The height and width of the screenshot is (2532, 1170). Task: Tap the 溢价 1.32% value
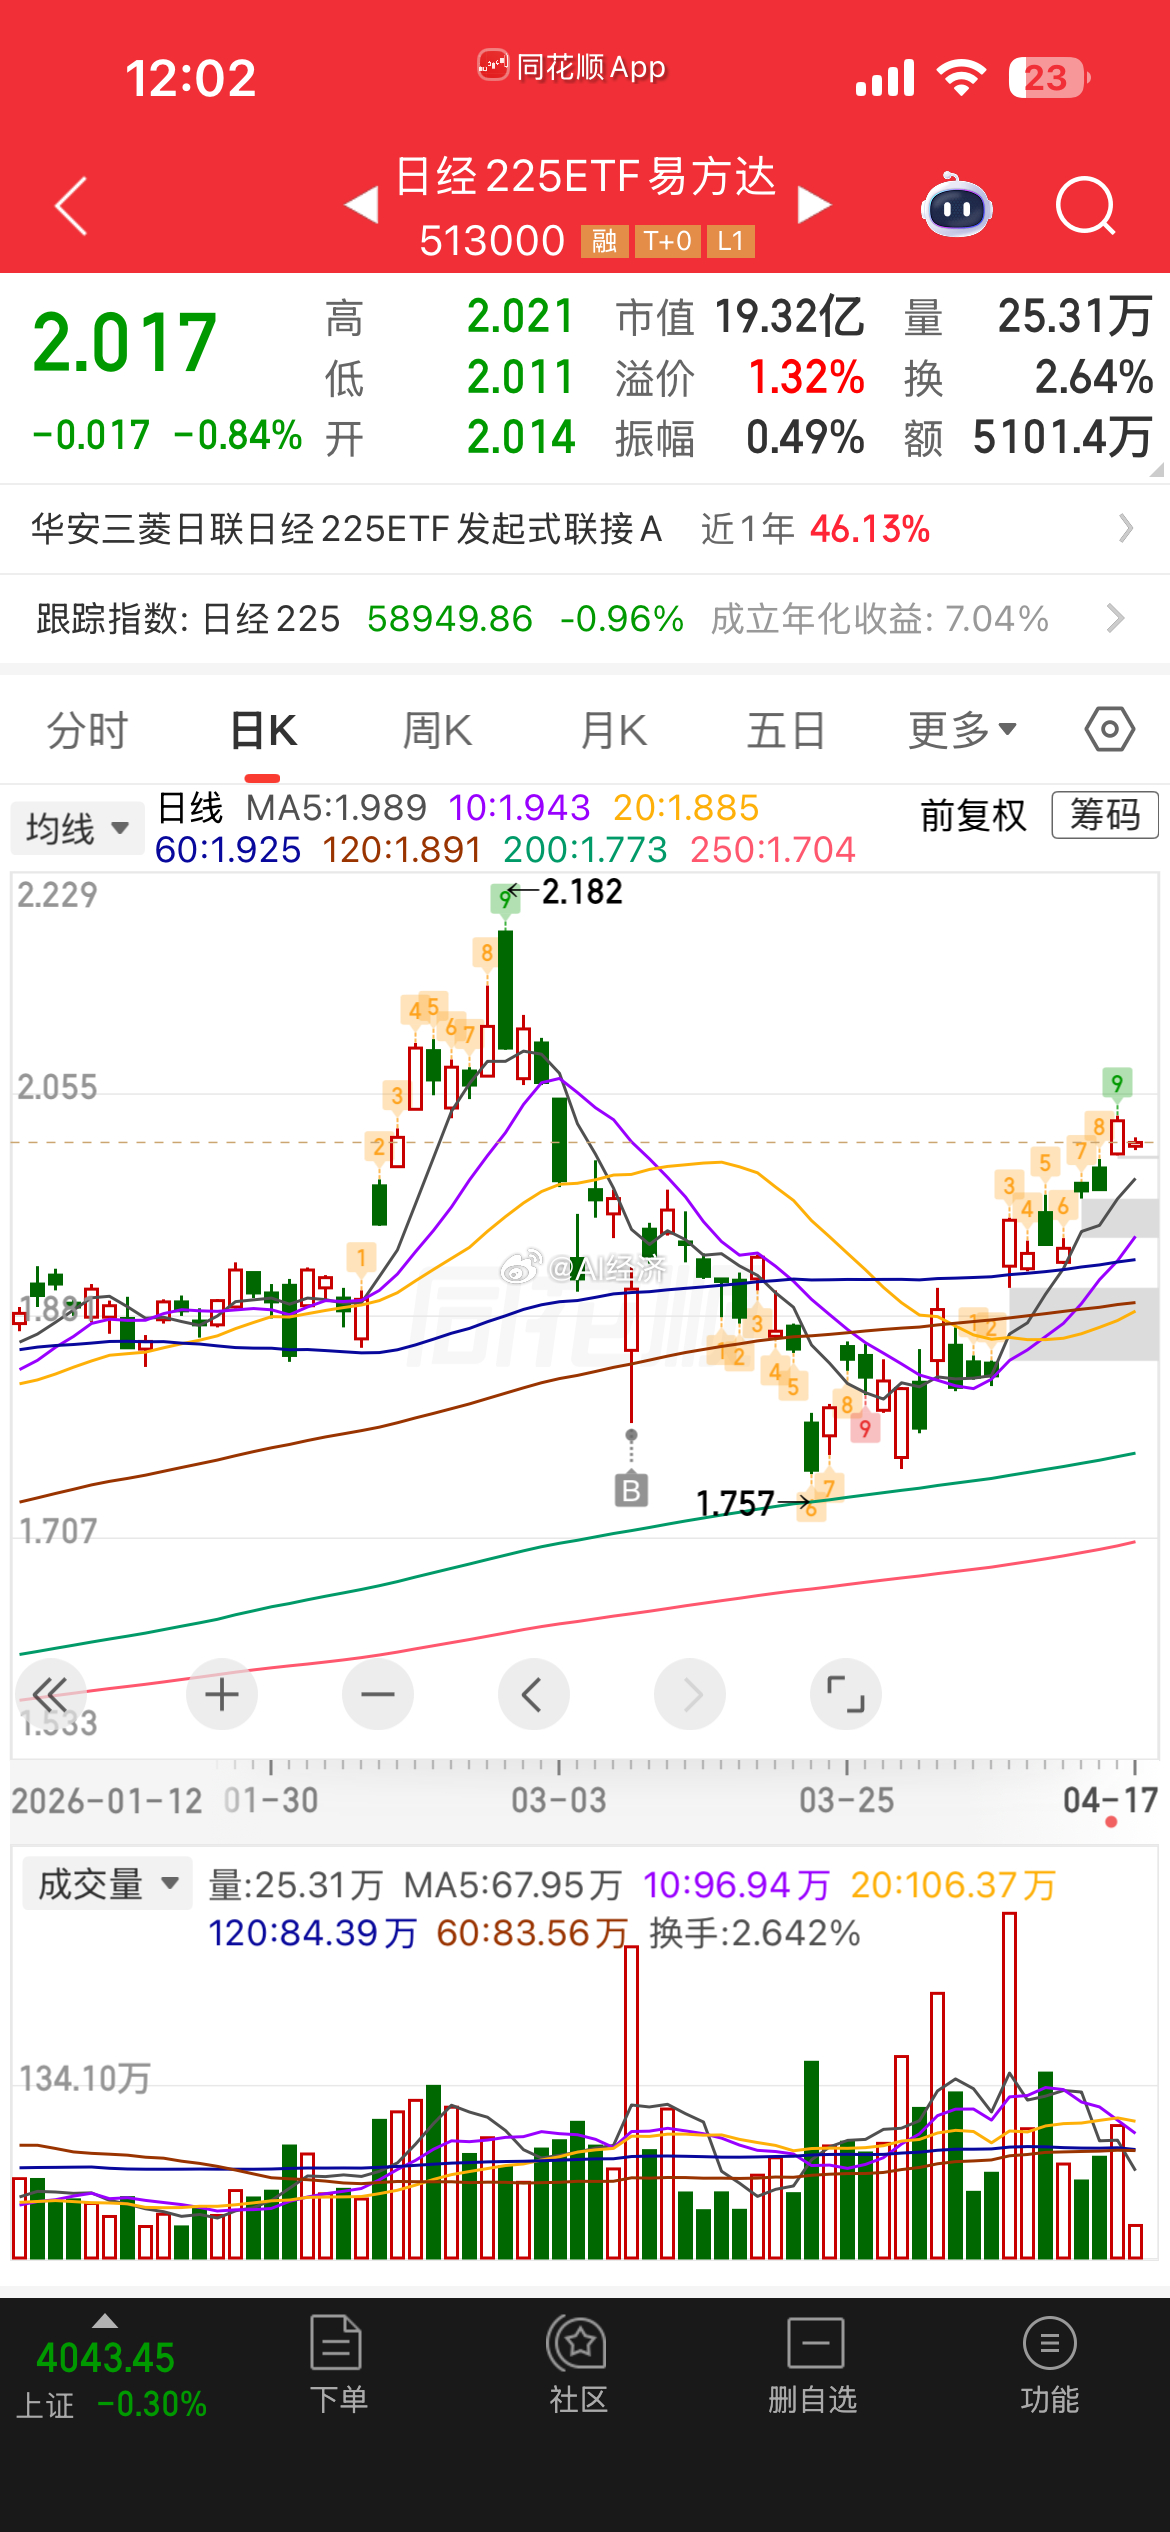(x=806, y=377)
